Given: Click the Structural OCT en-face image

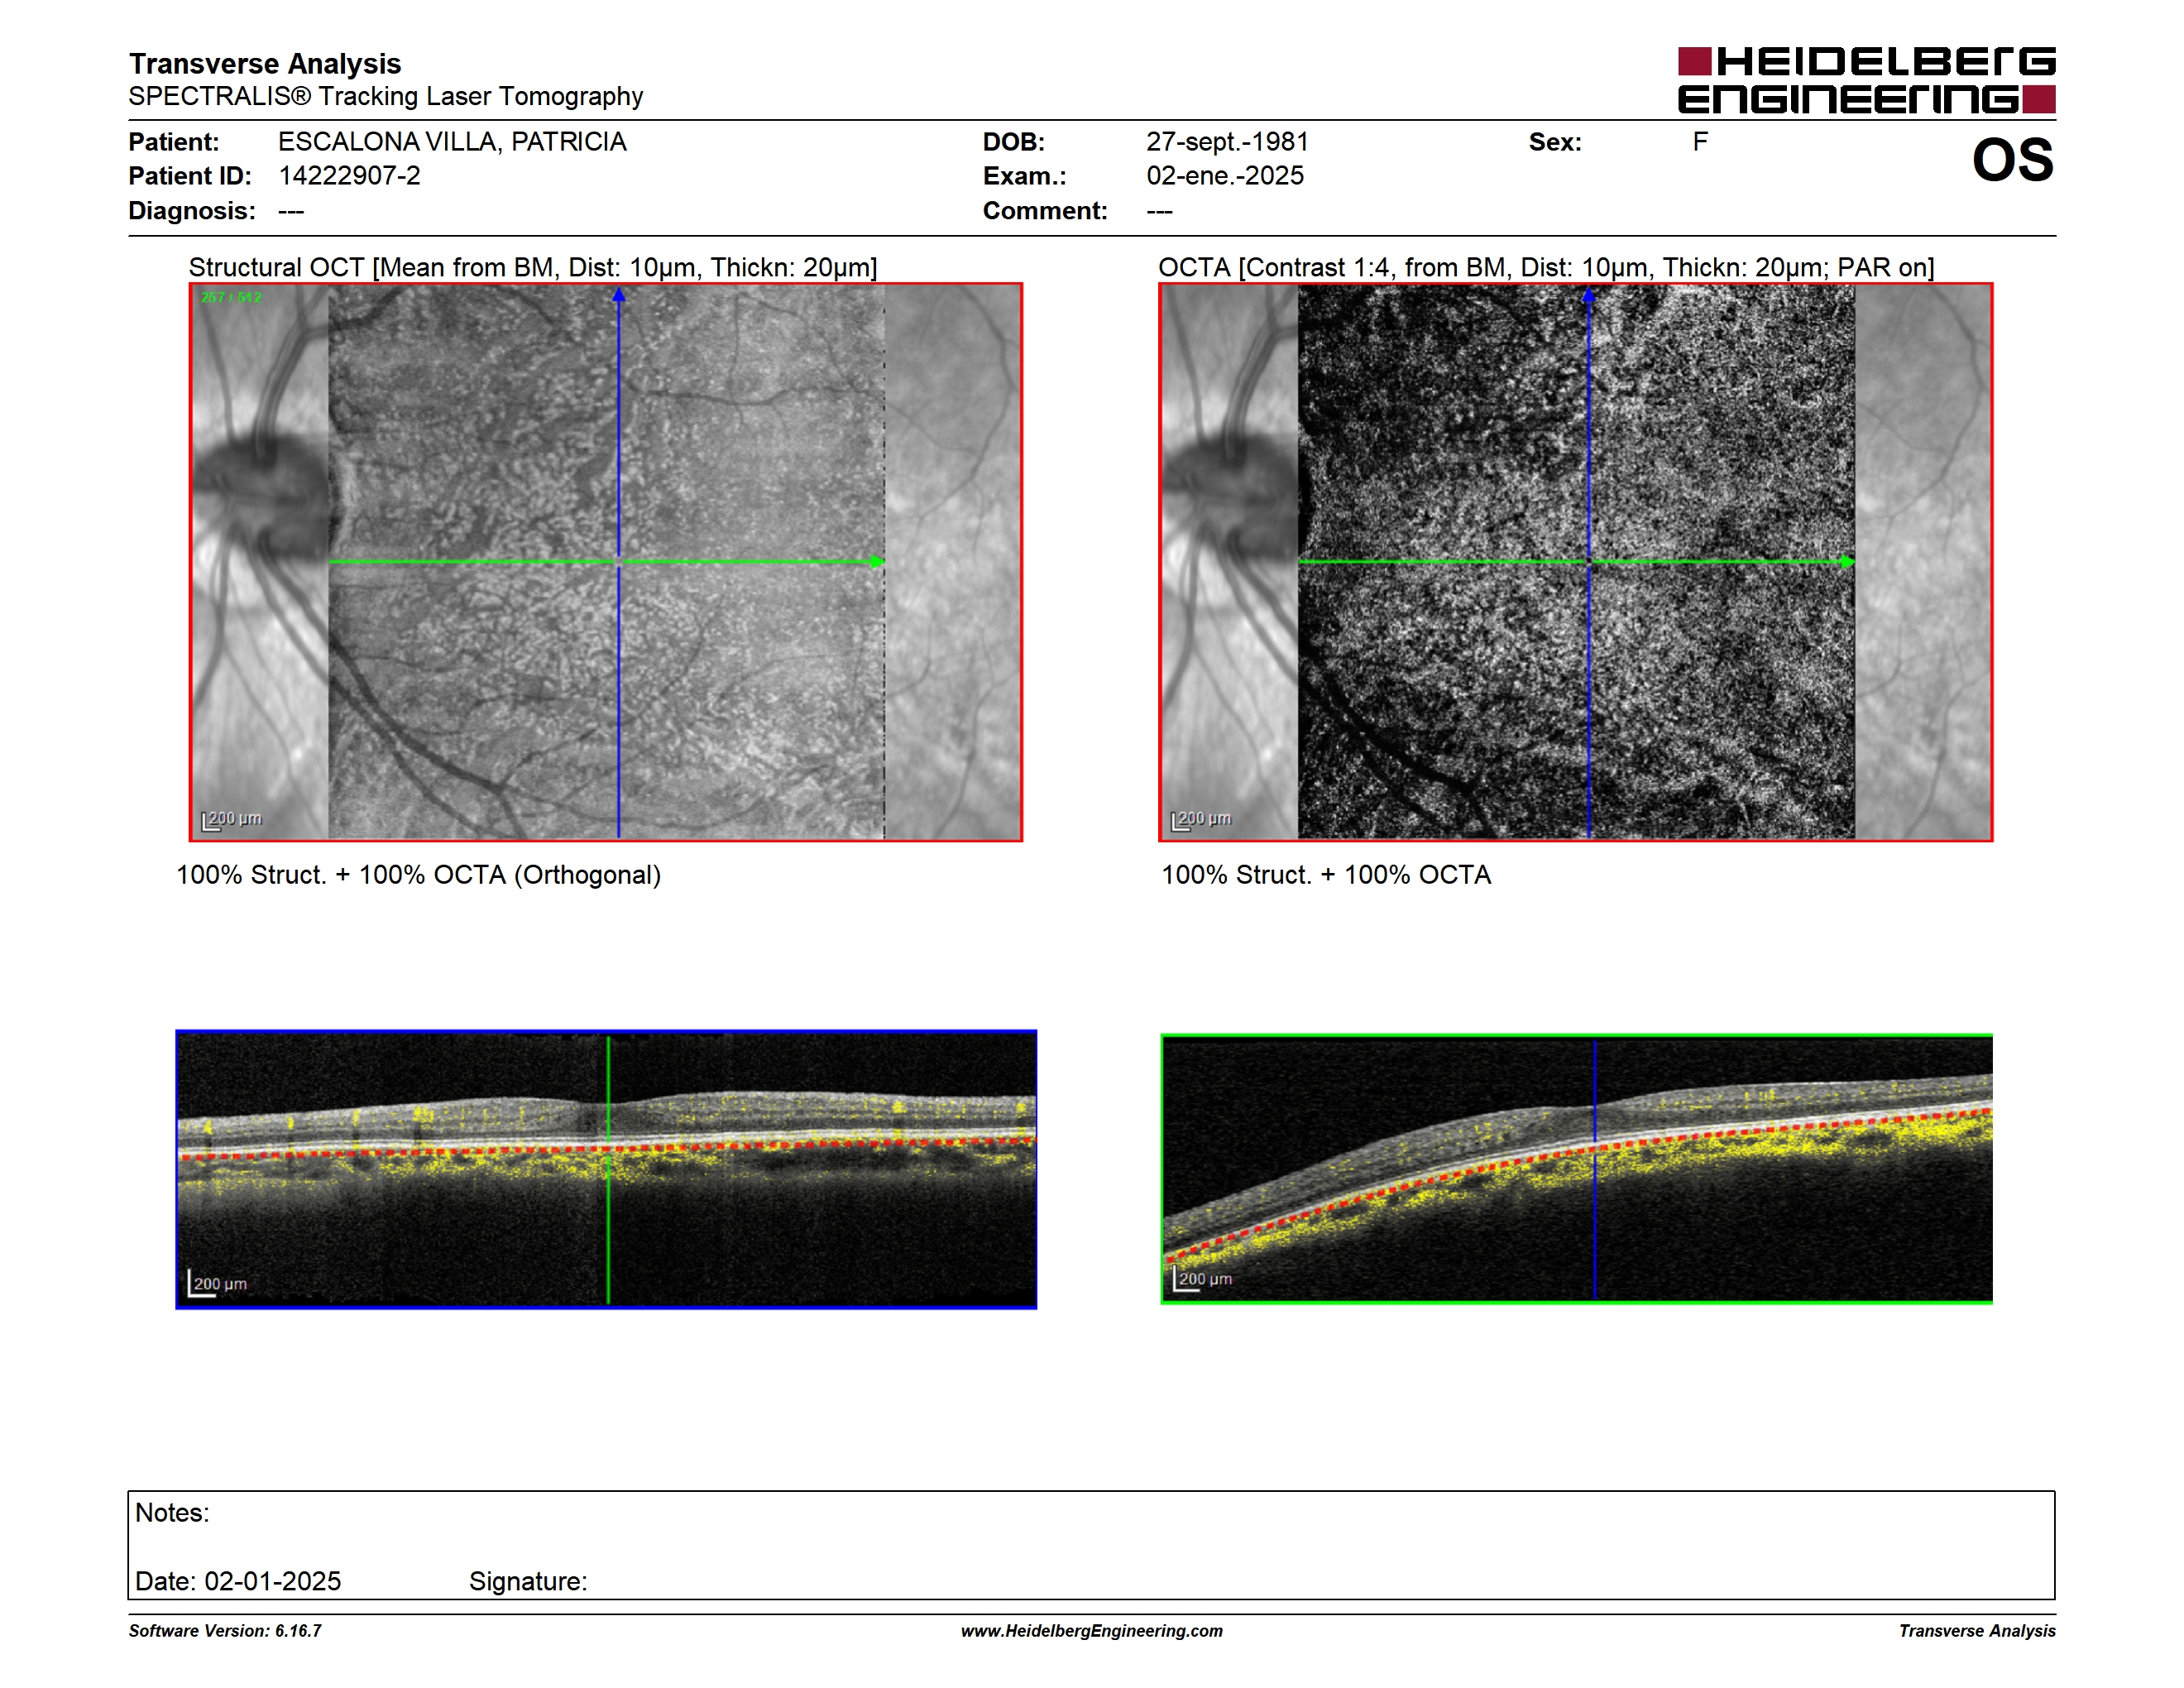Looking at the screenshot, I should click(606, 562).
